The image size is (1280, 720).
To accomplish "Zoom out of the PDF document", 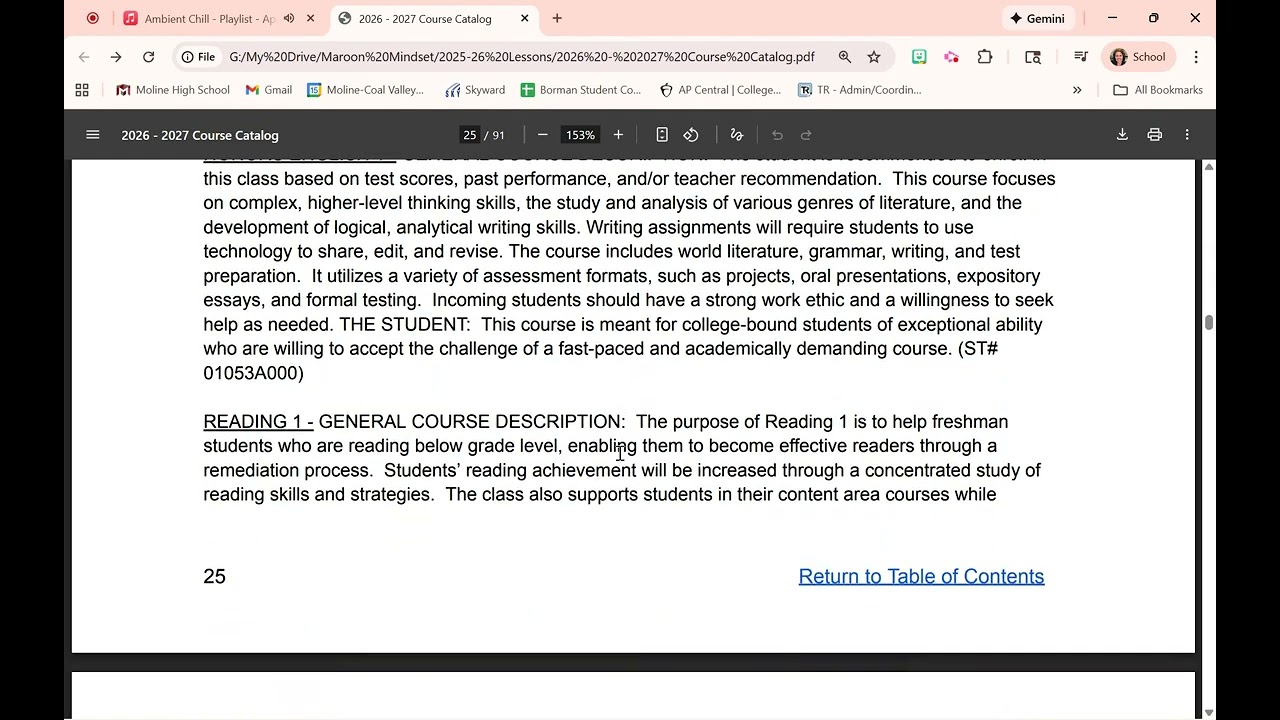I will click(x=542, y=135).
